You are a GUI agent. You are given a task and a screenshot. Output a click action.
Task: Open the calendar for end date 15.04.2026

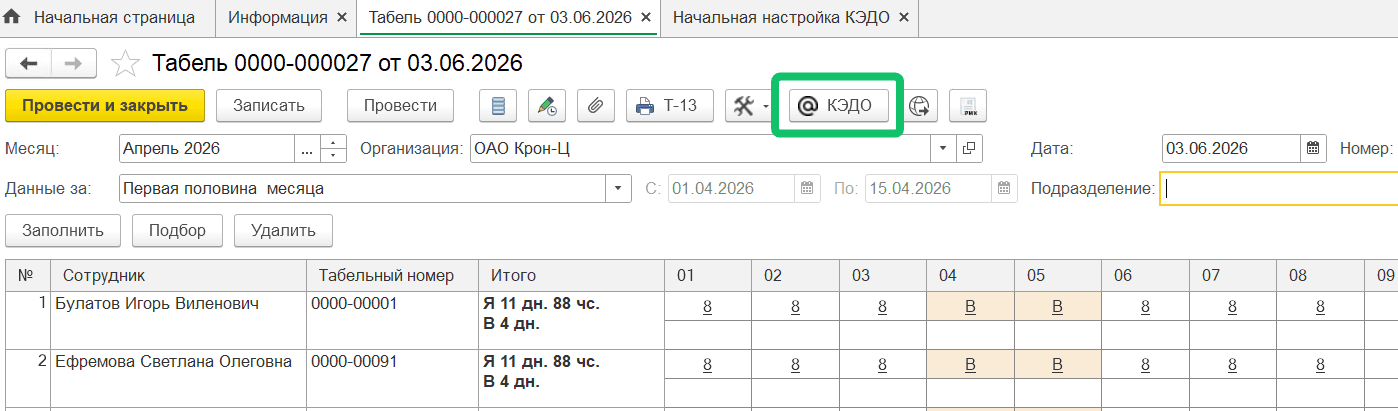(x=1004, y=188)
